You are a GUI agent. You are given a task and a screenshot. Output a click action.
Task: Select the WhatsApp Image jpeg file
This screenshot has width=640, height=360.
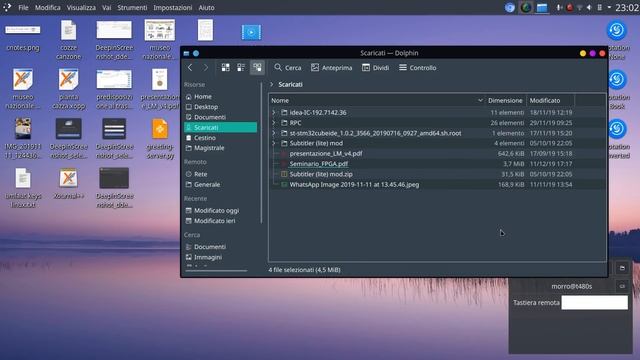click(x=354, y=184)
